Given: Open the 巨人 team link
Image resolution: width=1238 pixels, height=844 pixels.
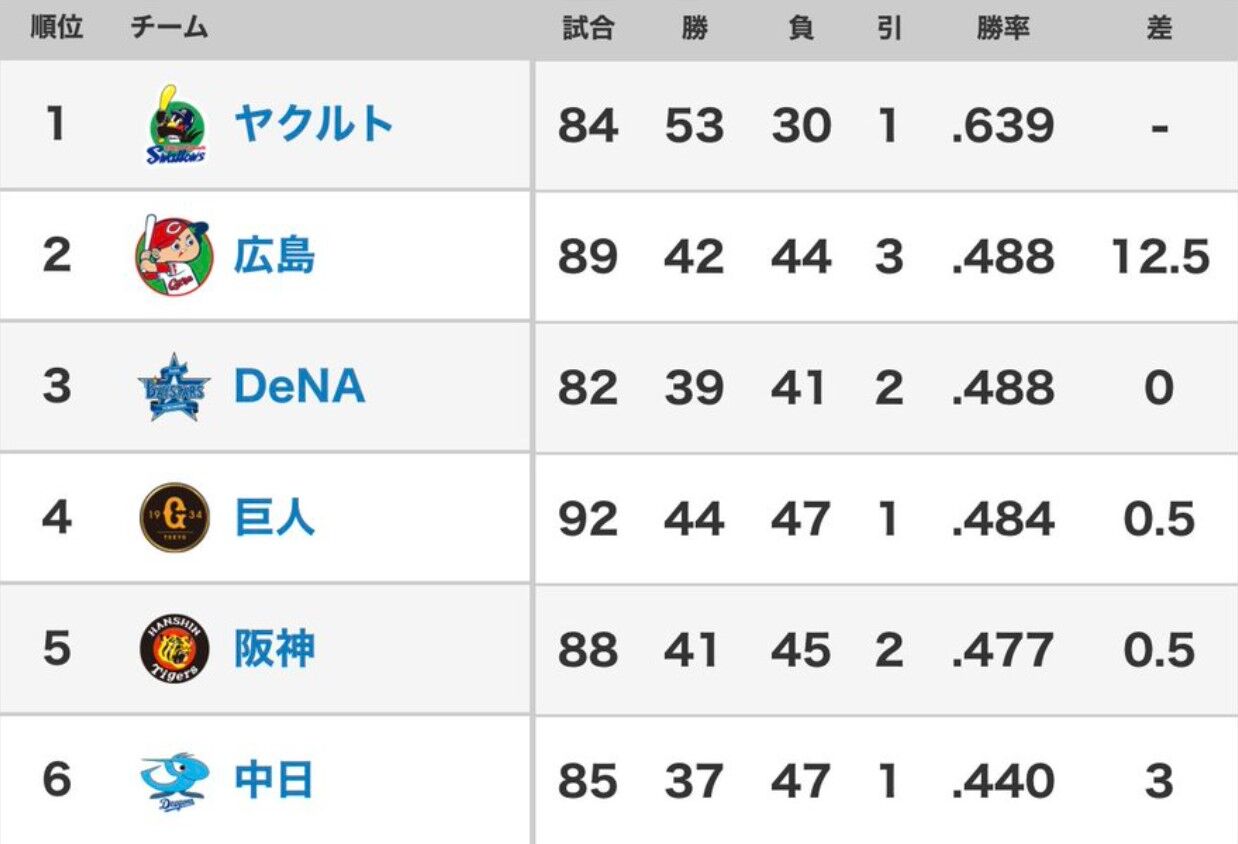Looking at the screenshot, I should point(275,518).
